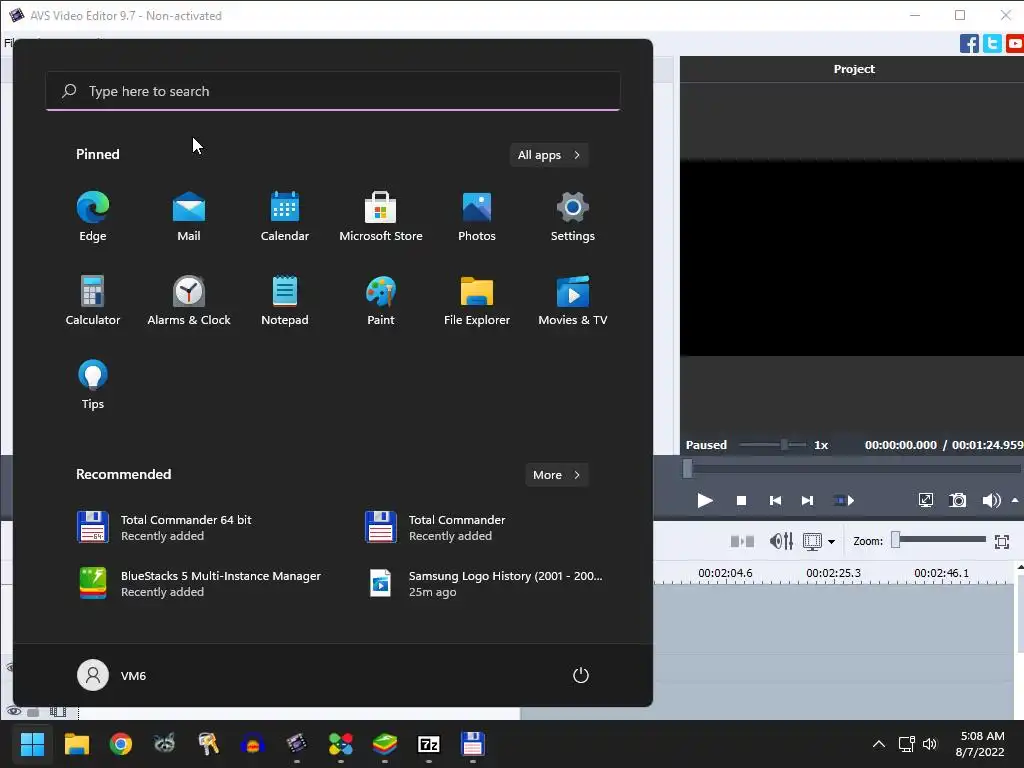1024x768 pixels.
Task: Open Notepad from pinned apps
Action: coord(285,300)
